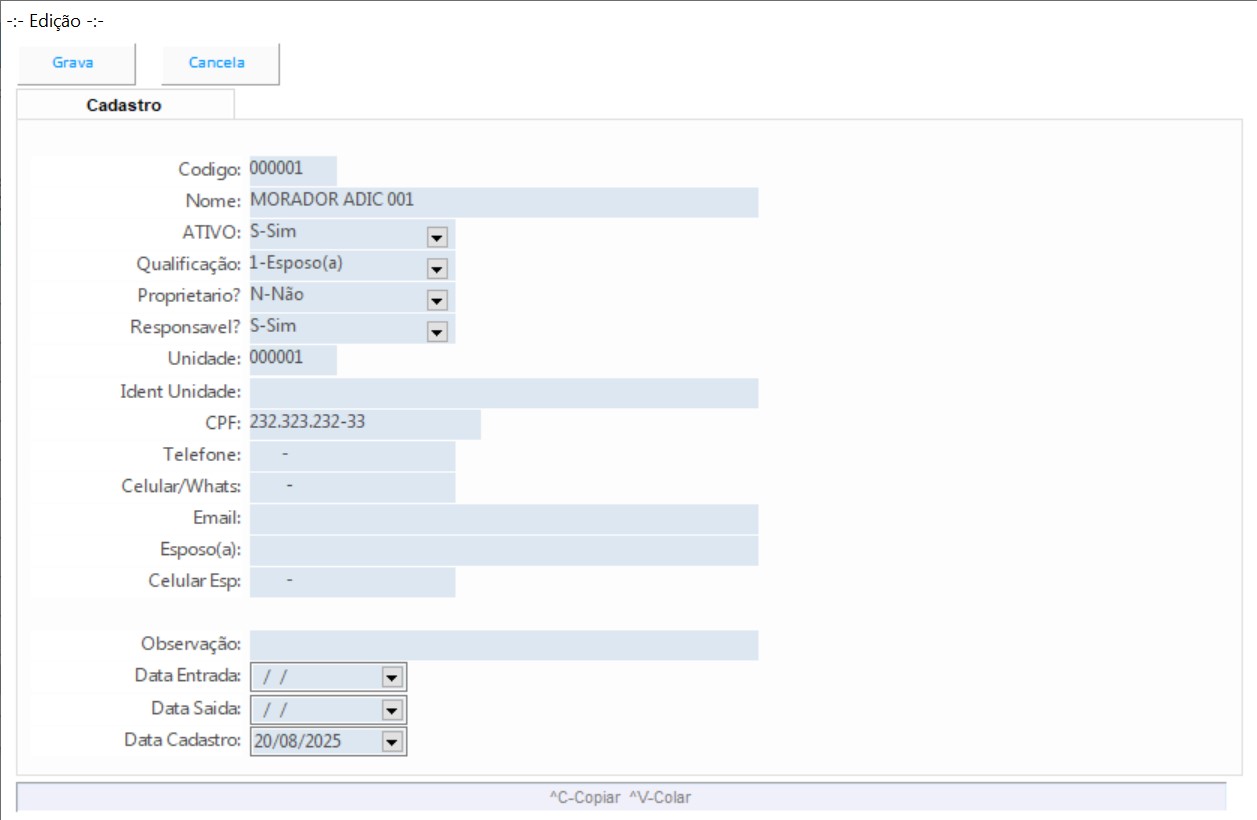The image size is (1257, 820).
Task: Focus the Email input field
Action: click(503, 519)
